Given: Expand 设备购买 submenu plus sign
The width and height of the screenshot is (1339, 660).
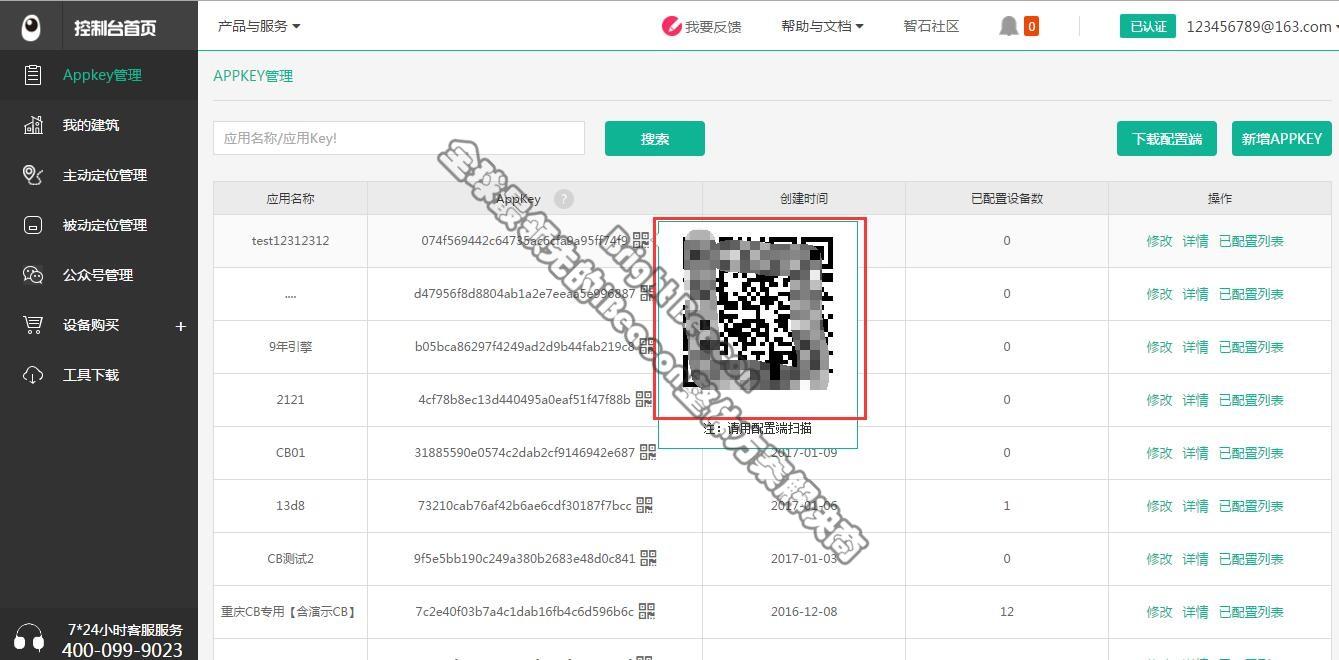Looking at the screenshot, I should pyautogui.click(x=181, y=326).
